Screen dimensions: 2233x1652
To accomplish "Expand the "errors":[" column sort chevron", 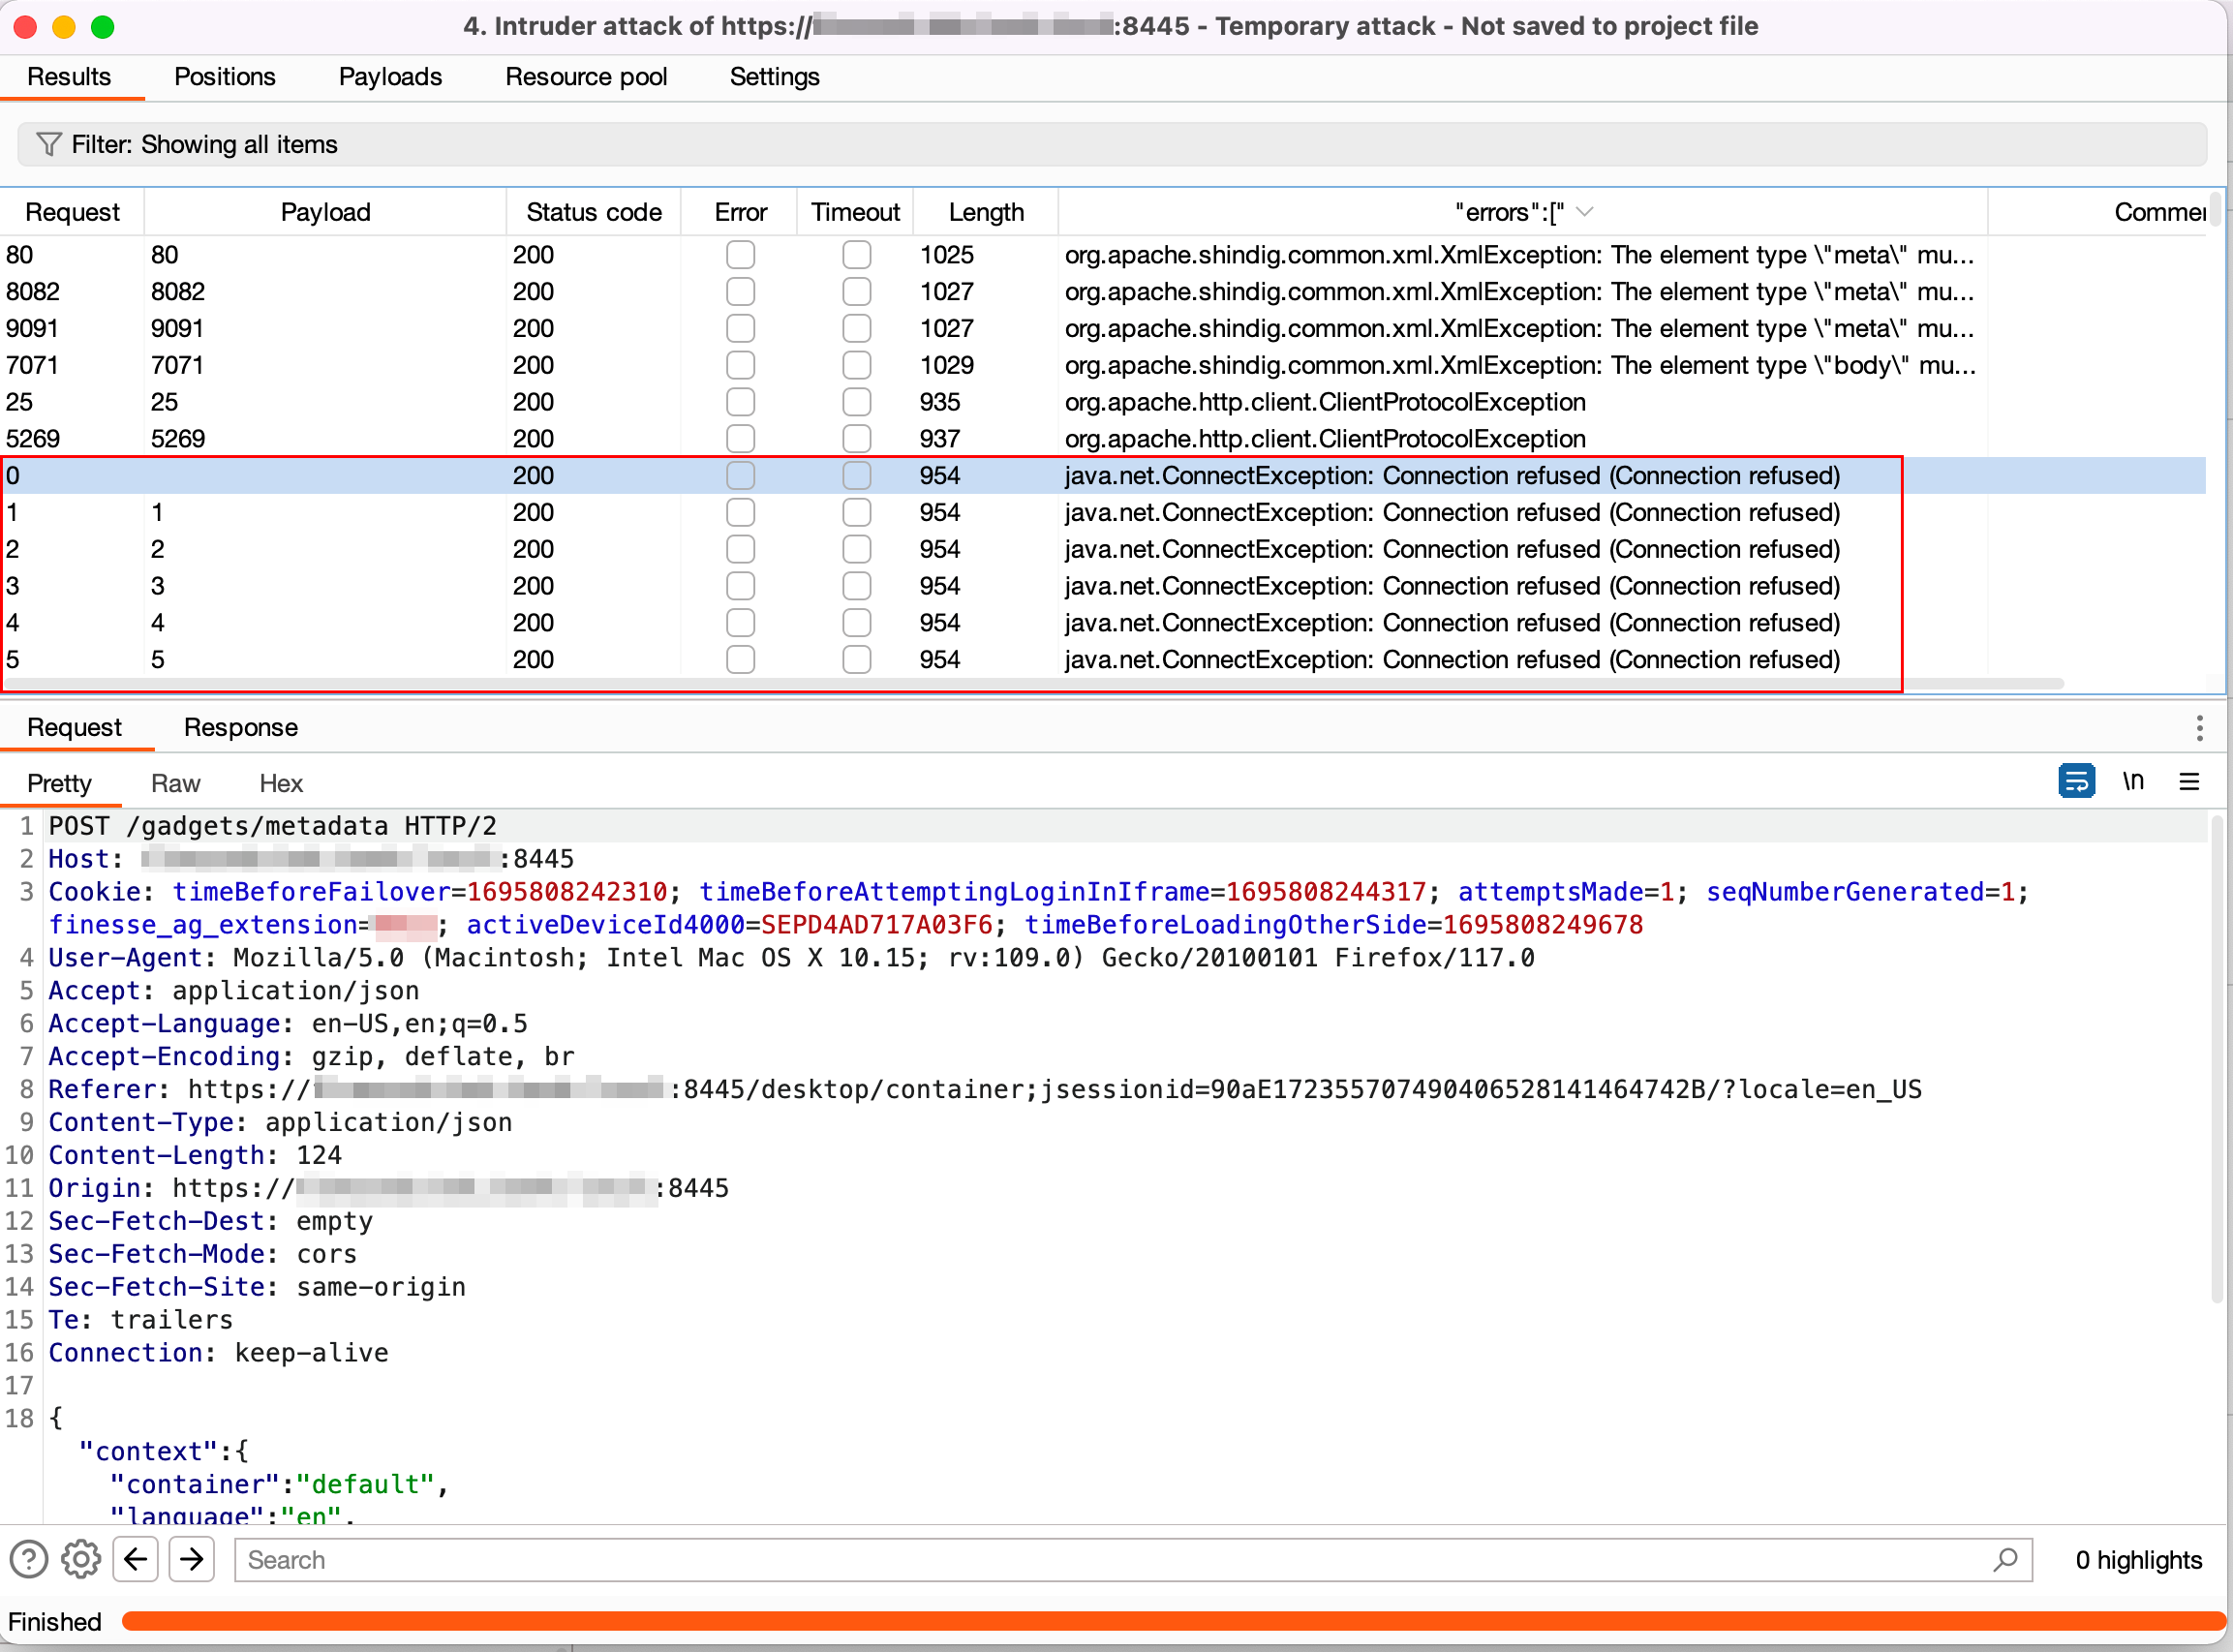I will click(1585, 212).
